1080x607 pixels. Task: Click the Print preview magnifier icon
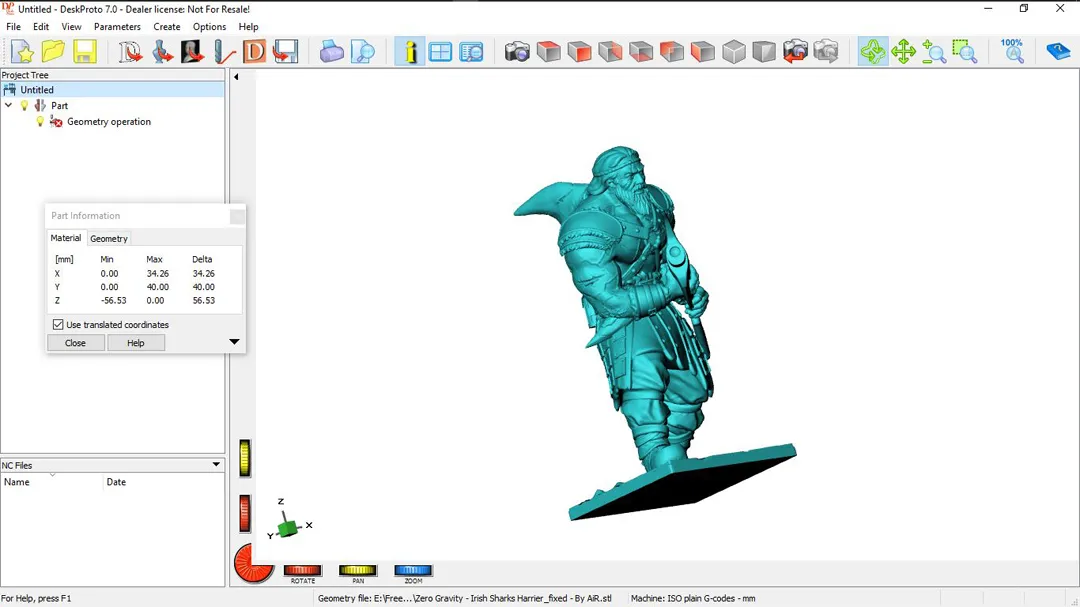coord(363,52)
